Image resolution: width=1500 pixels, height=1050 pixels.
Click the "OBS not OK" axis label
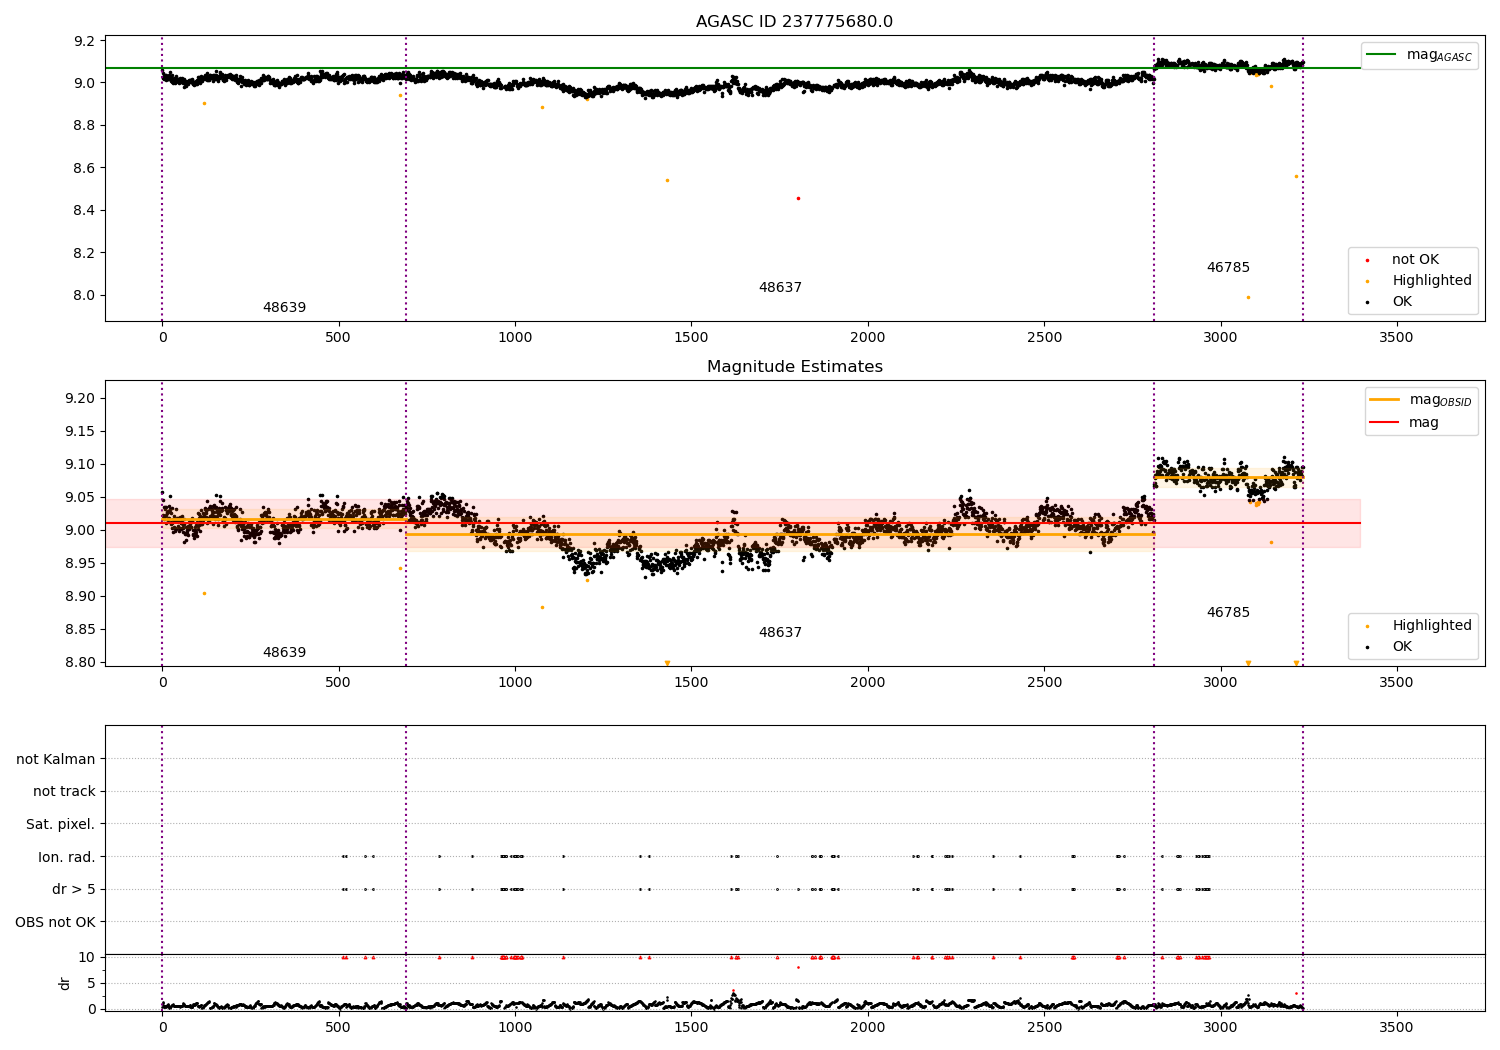tap(55, 922)
